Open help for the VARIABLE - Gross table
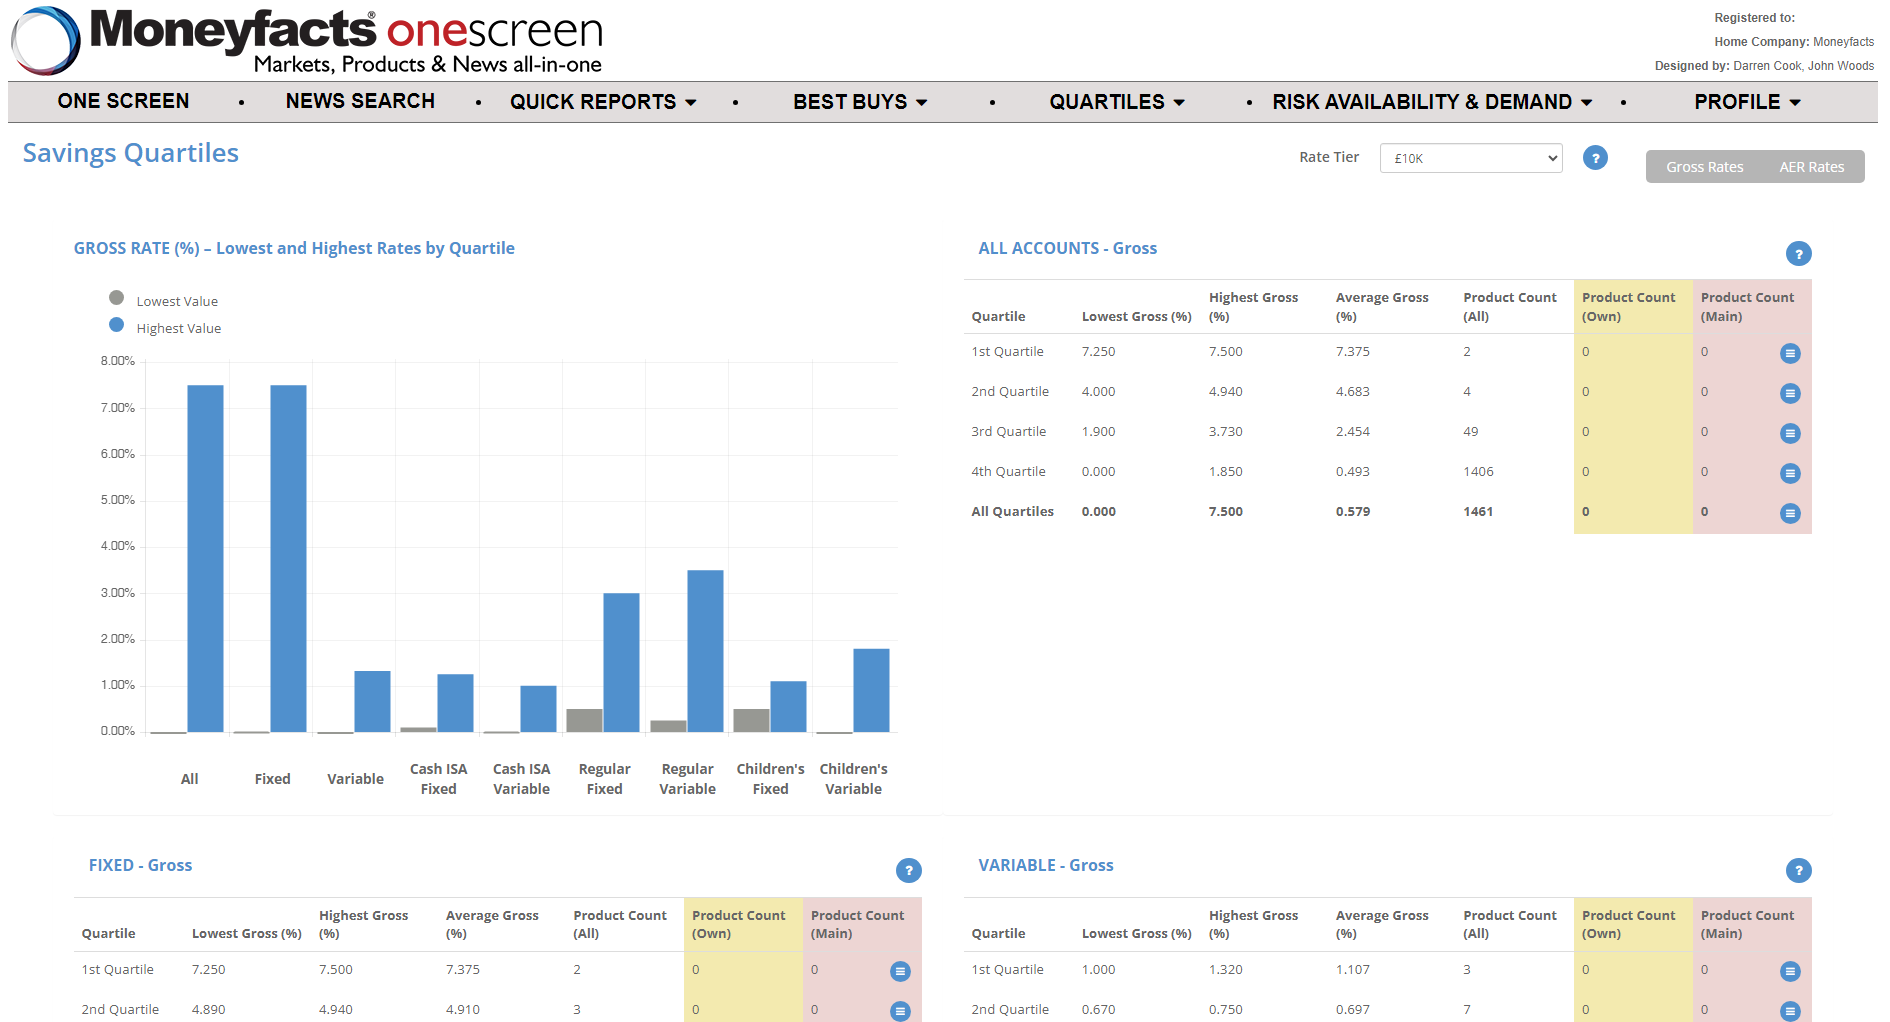1890x1022 pixels. [1798, 871]
